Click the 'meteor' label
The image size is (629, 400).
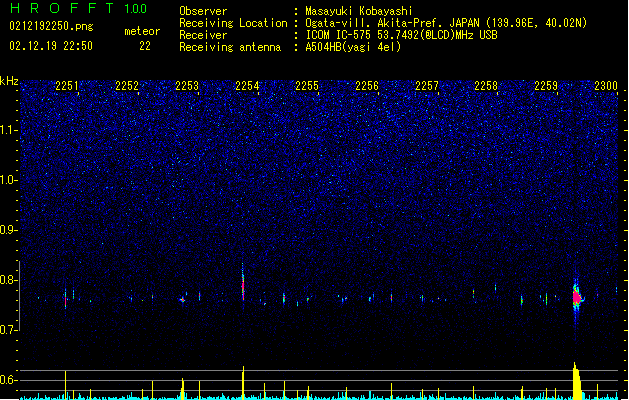pos(142,31)
